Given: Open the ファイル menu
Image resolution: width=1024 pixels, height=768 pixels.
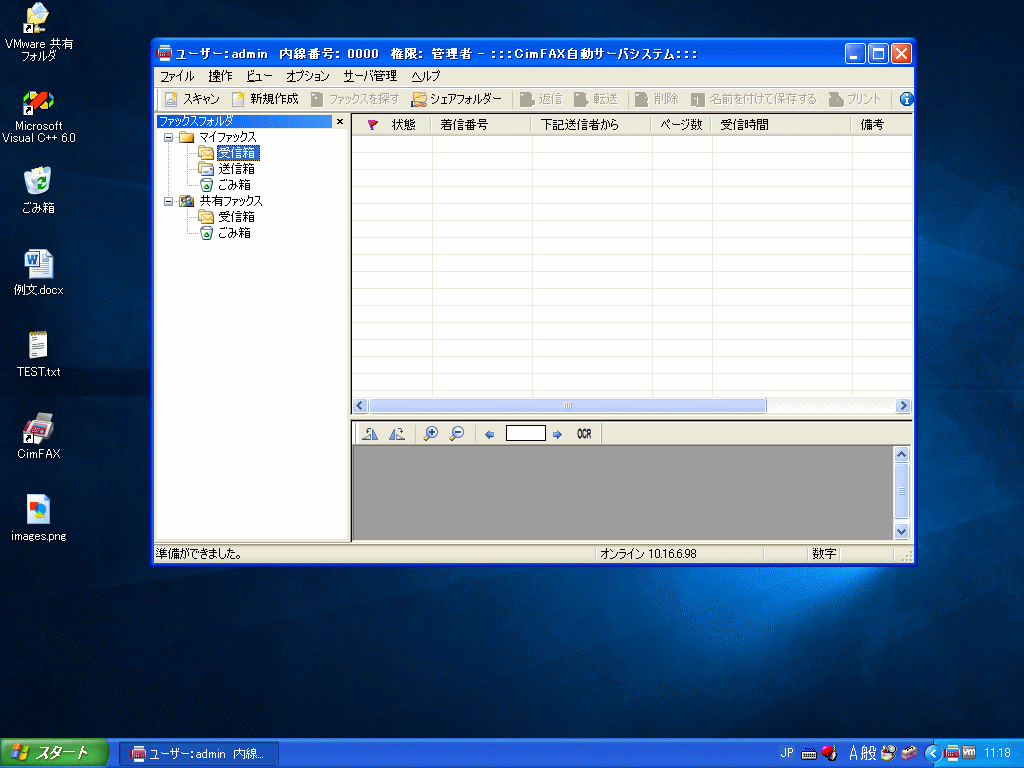Looking at the screenshot, I should click(x=177, y=76).
